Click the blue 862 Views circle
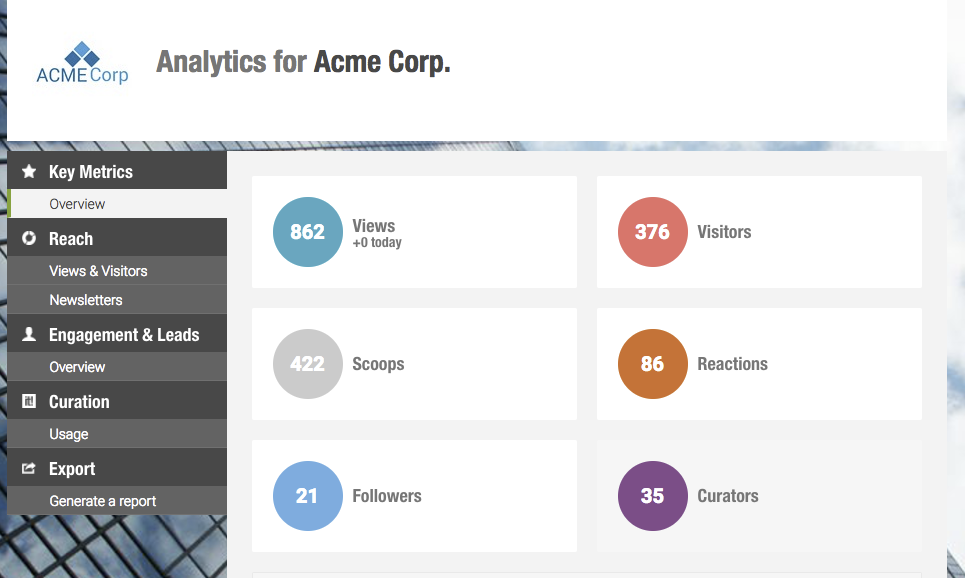965x578 pixels. tap(308, 232)
